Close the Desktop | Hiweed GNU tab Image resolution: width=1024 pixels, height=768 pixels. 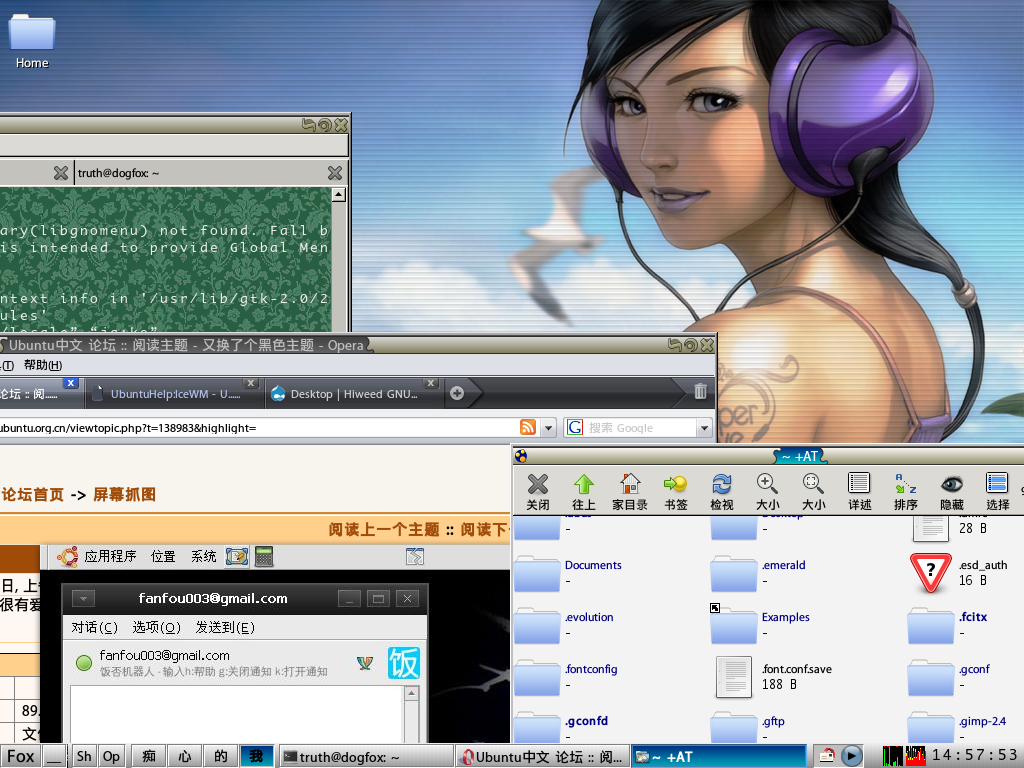point(431,383)
